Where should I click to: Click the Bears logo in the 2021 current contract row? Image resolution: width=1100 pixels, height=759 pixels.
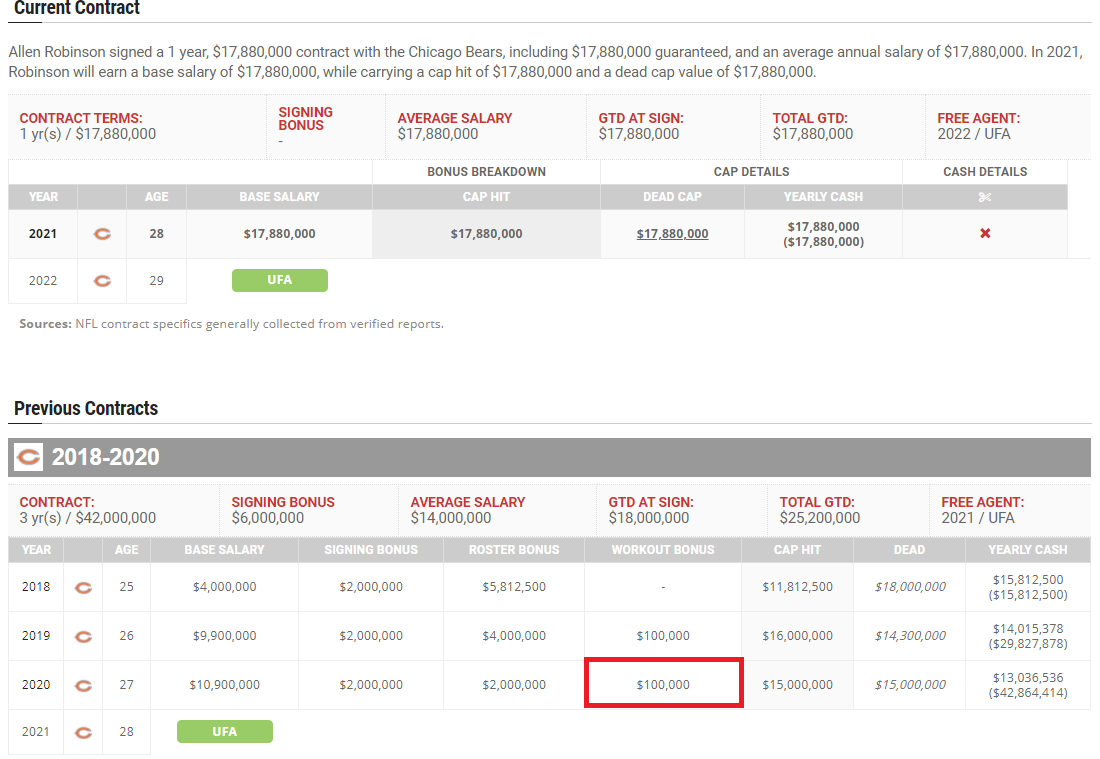coord(102,234)
